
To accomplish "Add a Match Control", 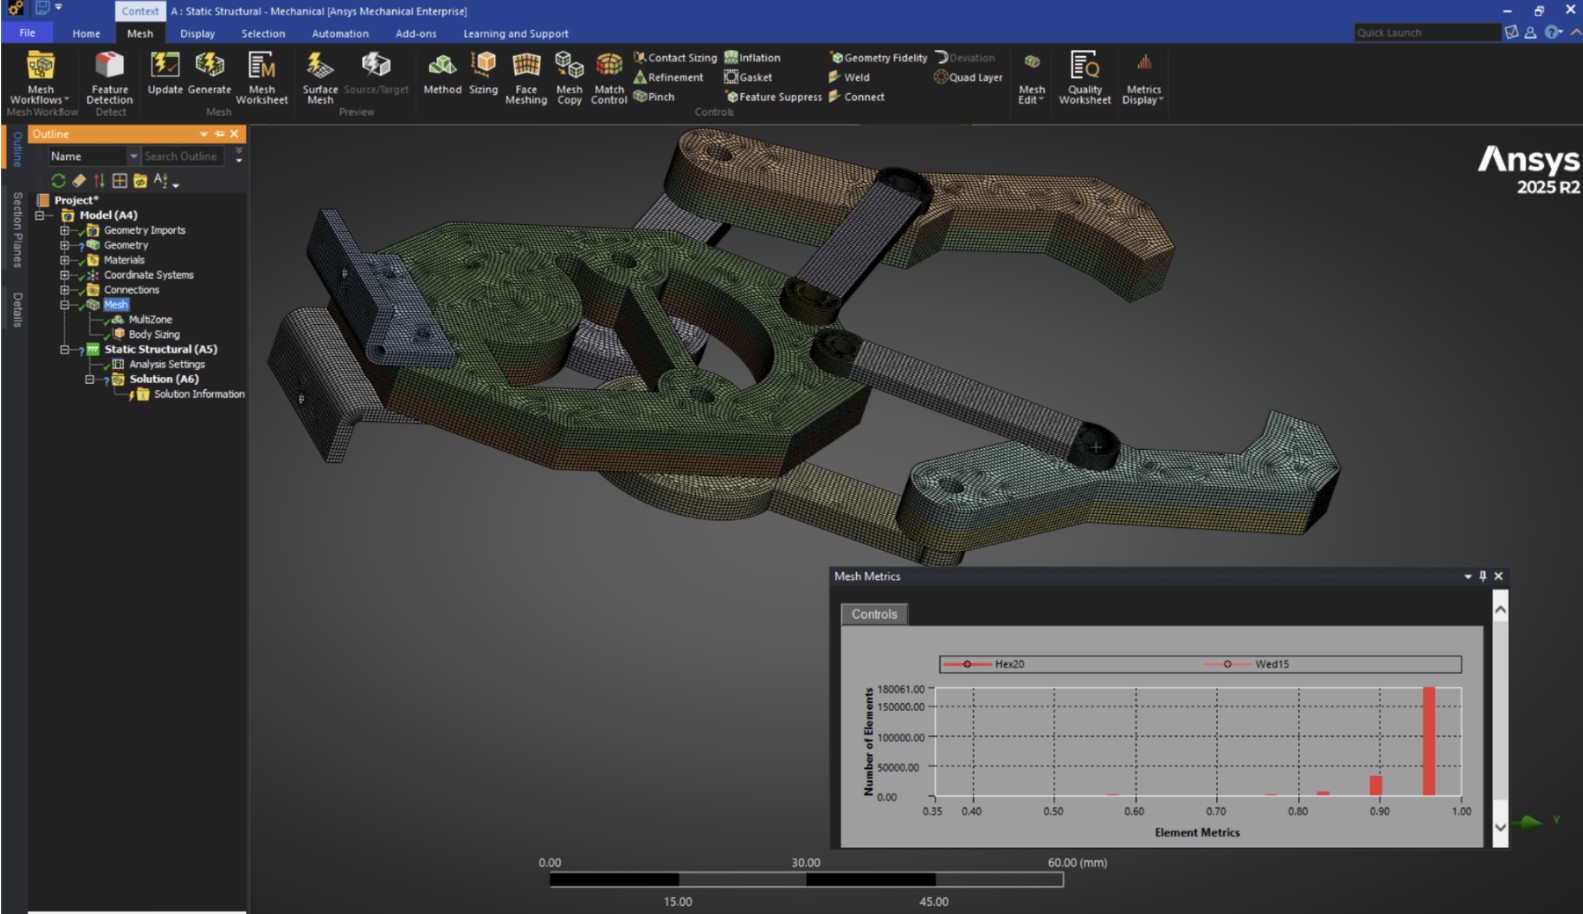I will (609, 78).
